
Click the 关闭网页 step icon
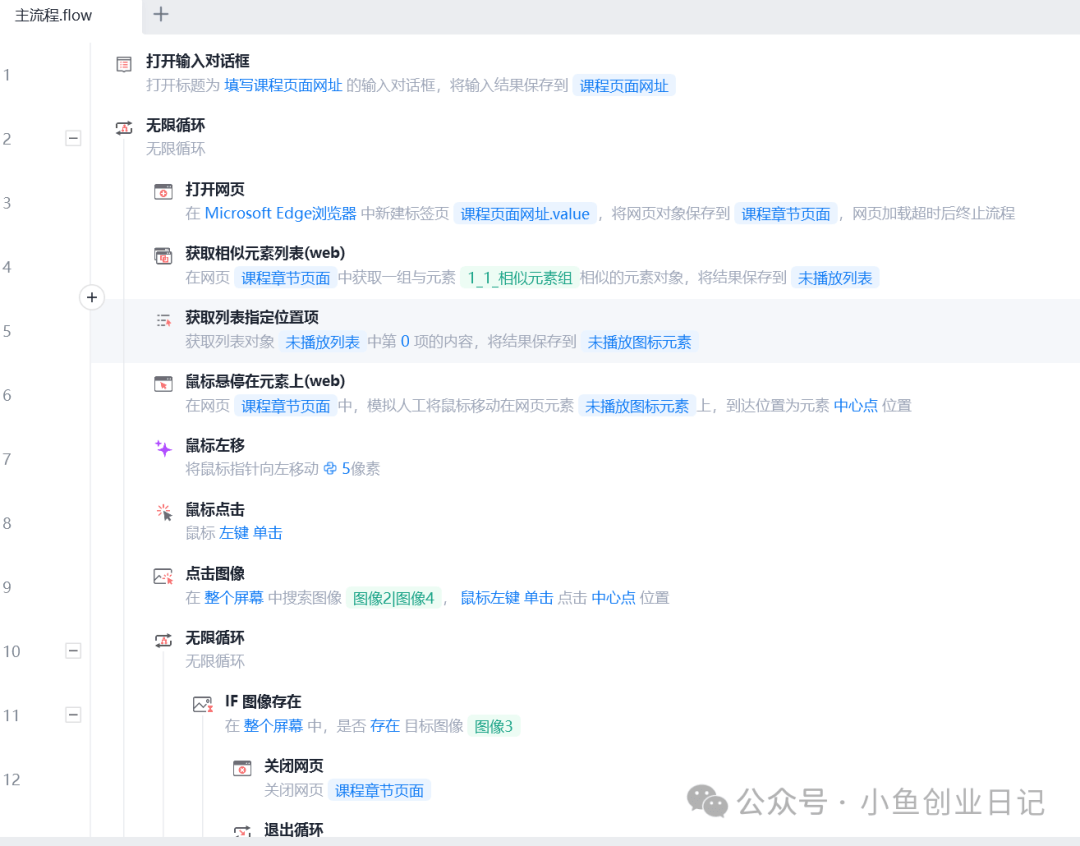[x=242, y=768]
